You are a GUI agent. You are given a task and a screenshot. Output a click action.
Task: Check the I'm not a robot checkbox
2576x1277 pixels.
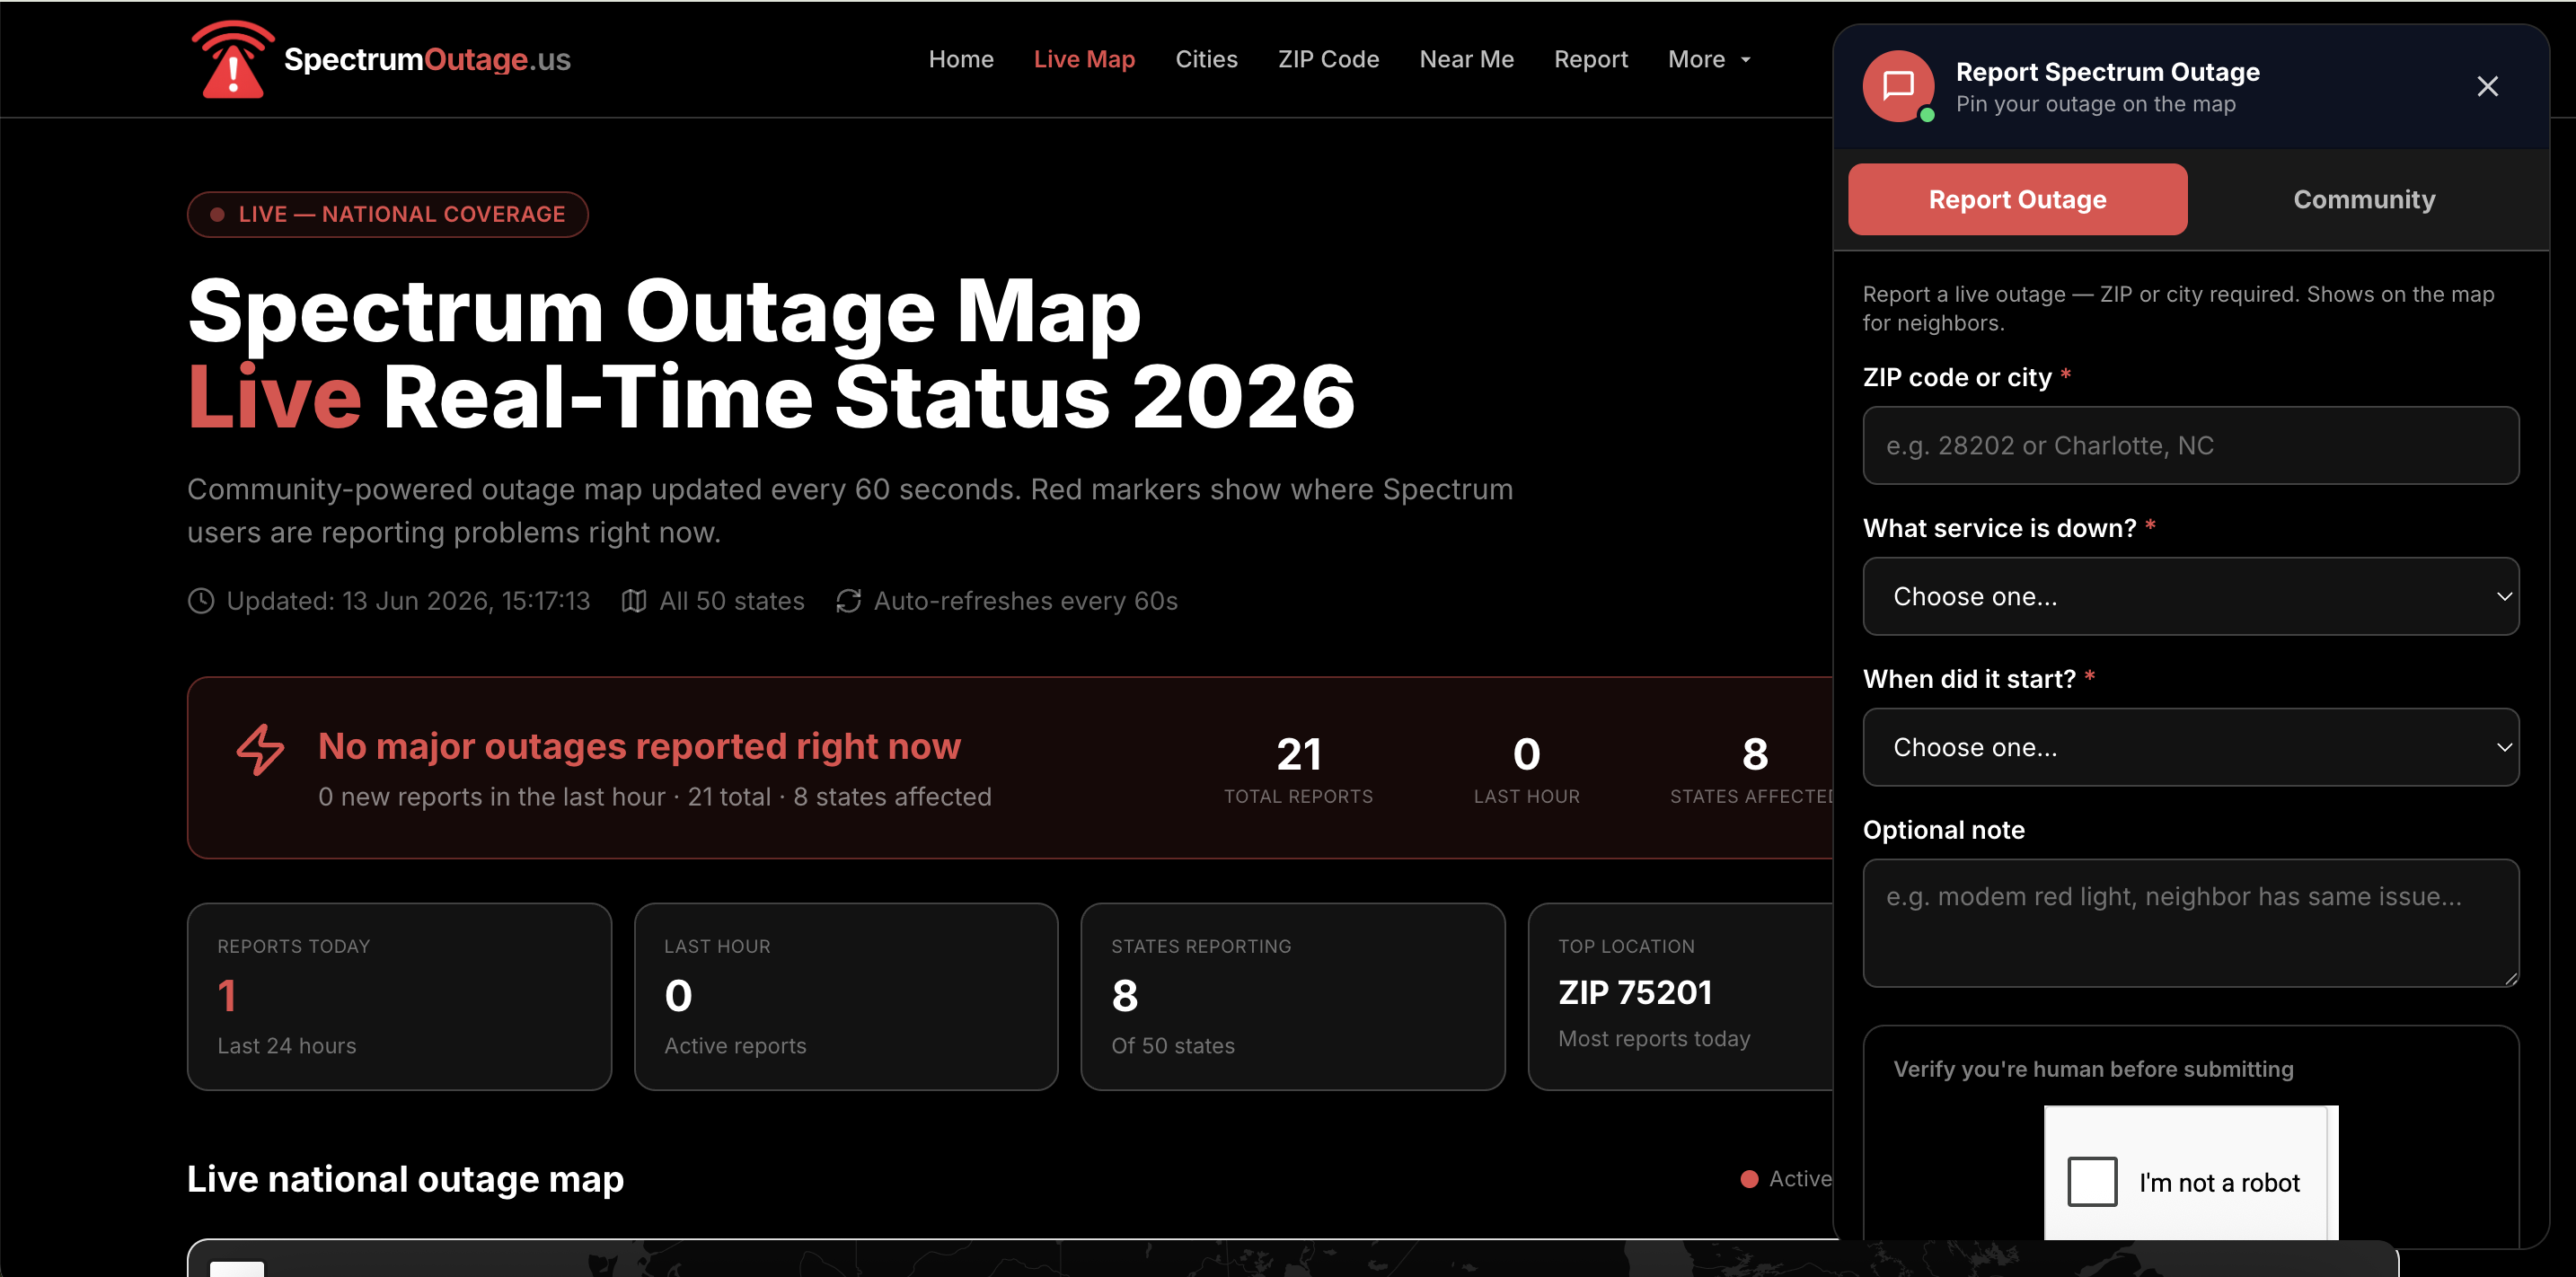coord(2092,1182)
